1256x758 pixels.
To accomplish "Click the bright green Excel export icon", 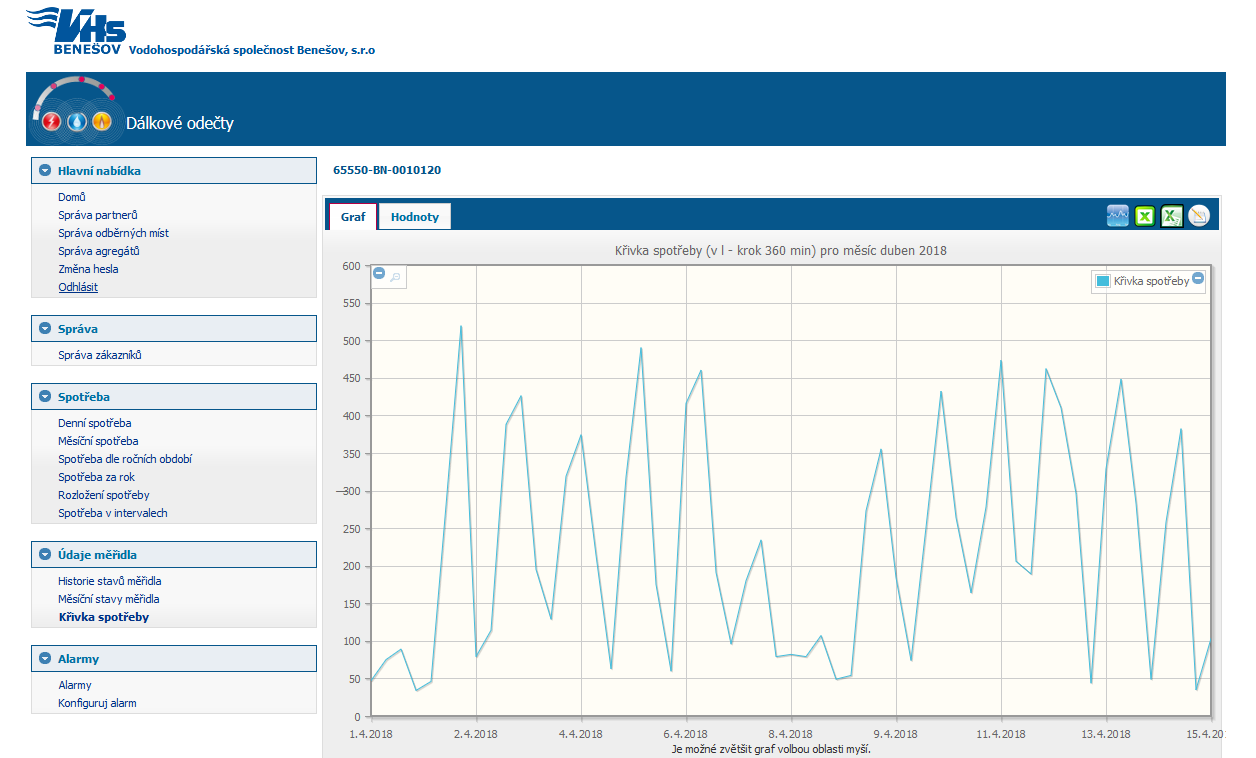I will tap(1145, 215).
